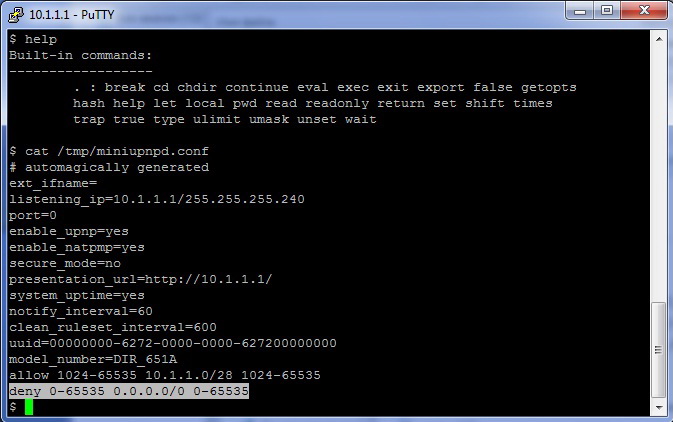Click the uuid configuration line
673x422 pixels.
tap(172, 343)
